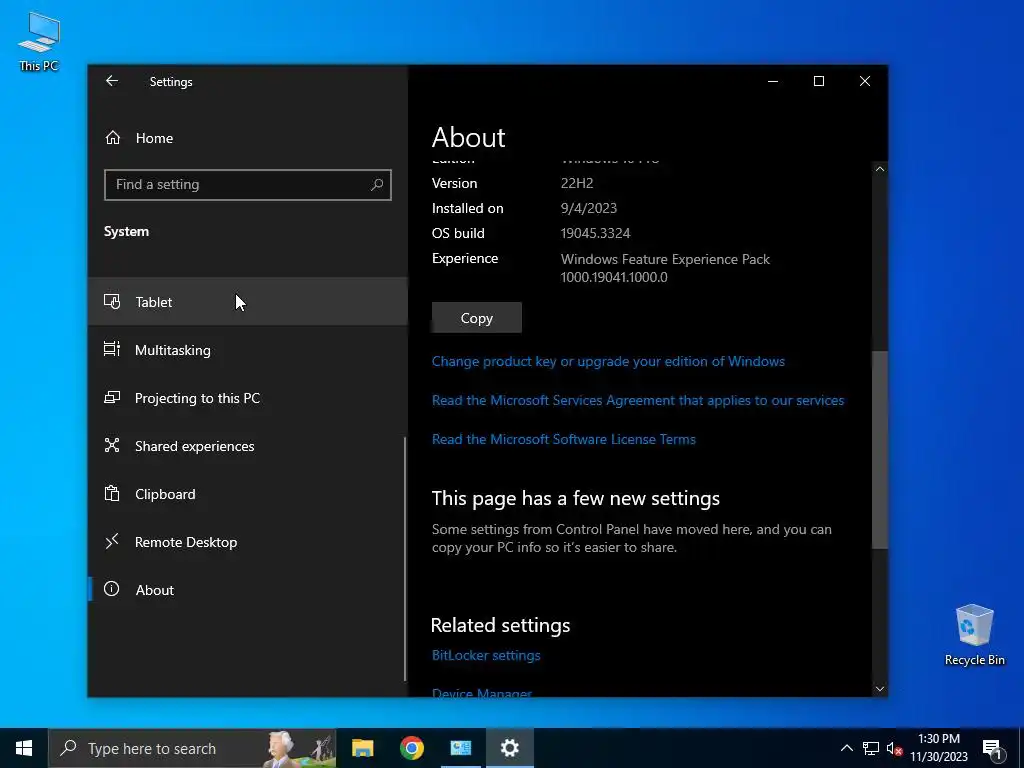The image size is (1024, 768).
Task: Open Microsoft Services Agreement link
Action: tap(638, 400)
